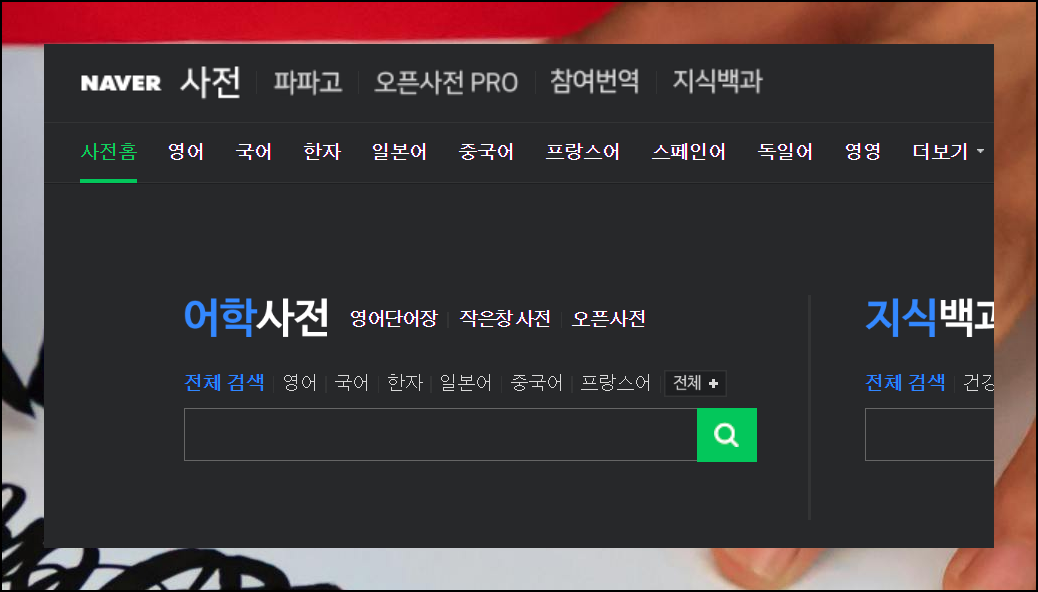Switch to the 프랑스어 dictionary tab
Viewport: 1038px width, 592px height.
(x=583, y=152)
